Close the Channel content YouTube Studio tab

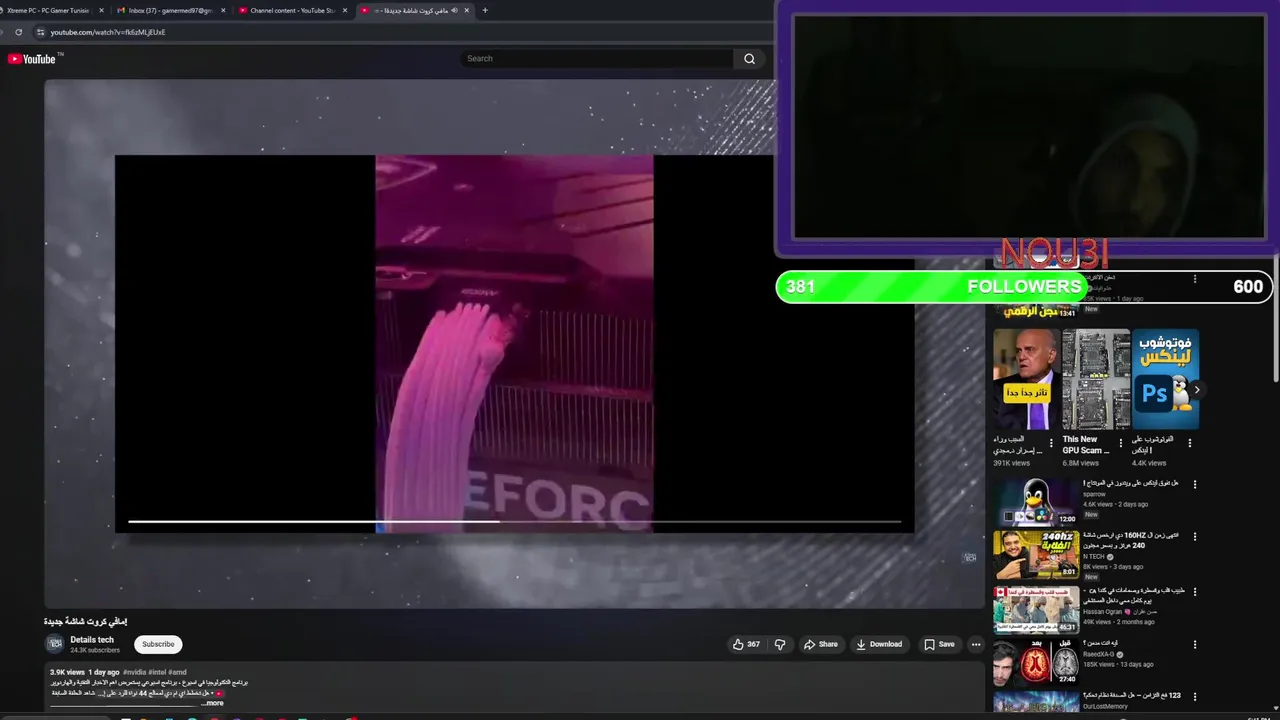pyautogui.click(x=345, y=10)
